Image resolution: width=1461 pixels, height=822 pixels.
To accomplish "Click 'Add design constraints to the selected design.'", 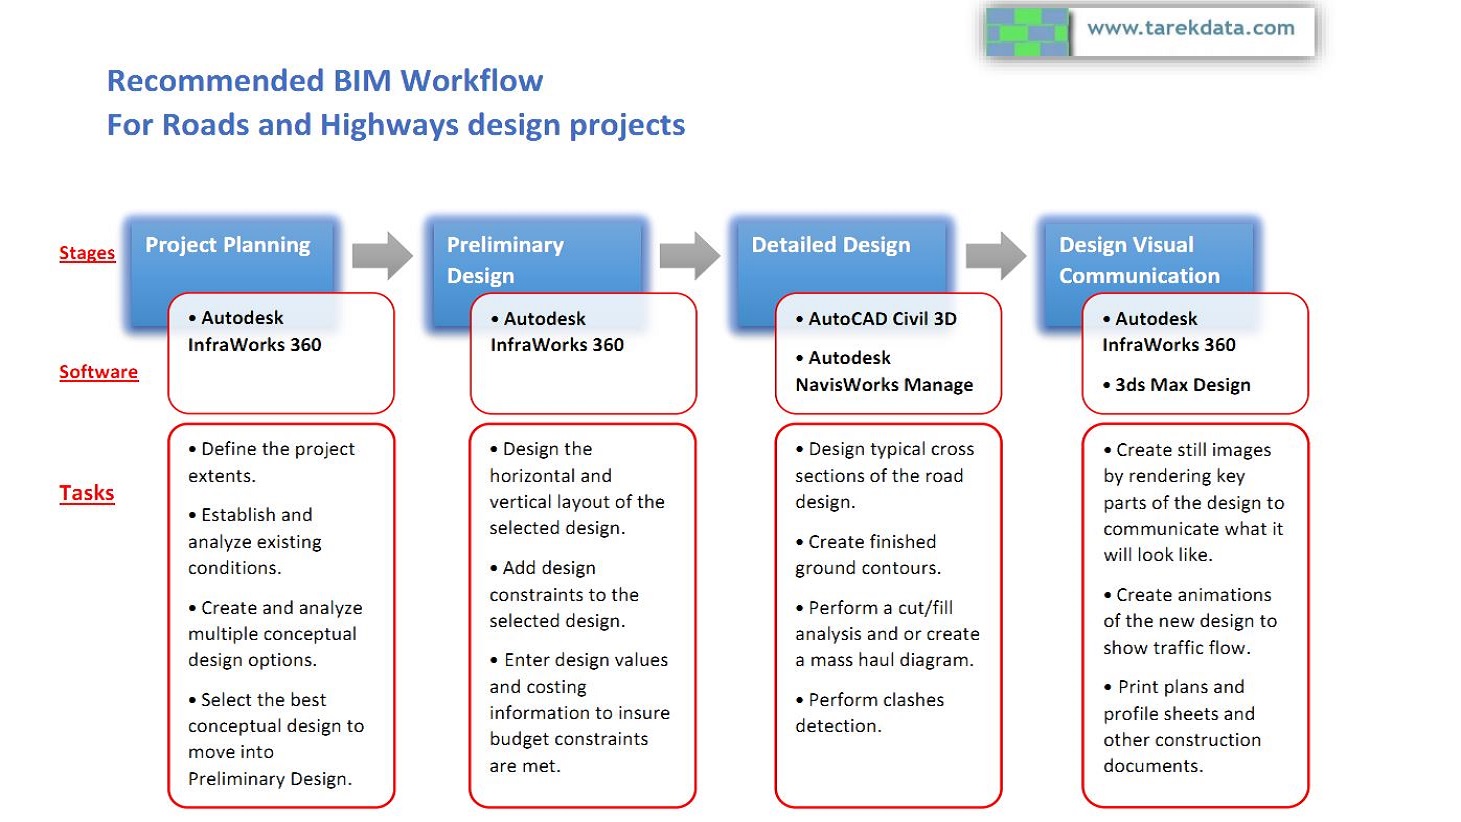I will pos(564,594).
